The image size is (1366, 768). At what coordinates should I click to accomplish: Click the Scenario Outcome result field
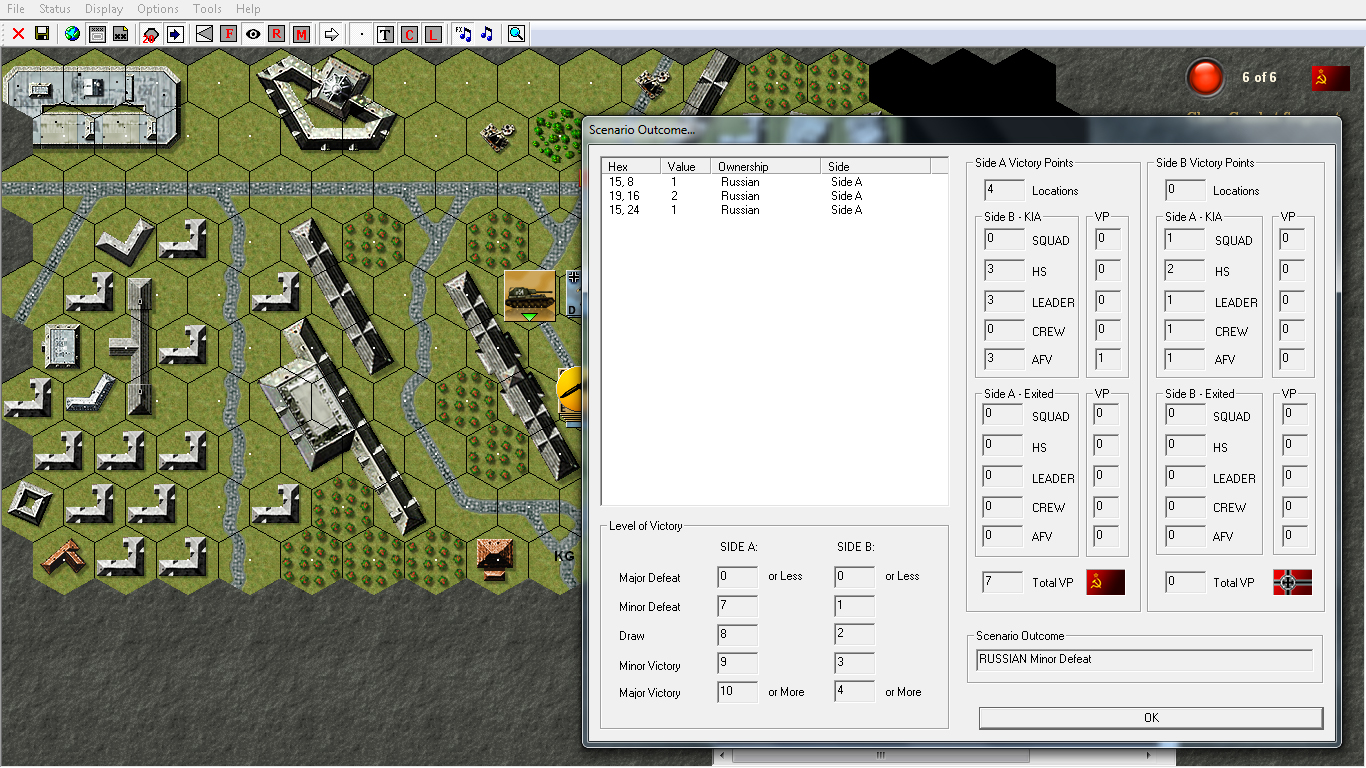coord(1144,660)
